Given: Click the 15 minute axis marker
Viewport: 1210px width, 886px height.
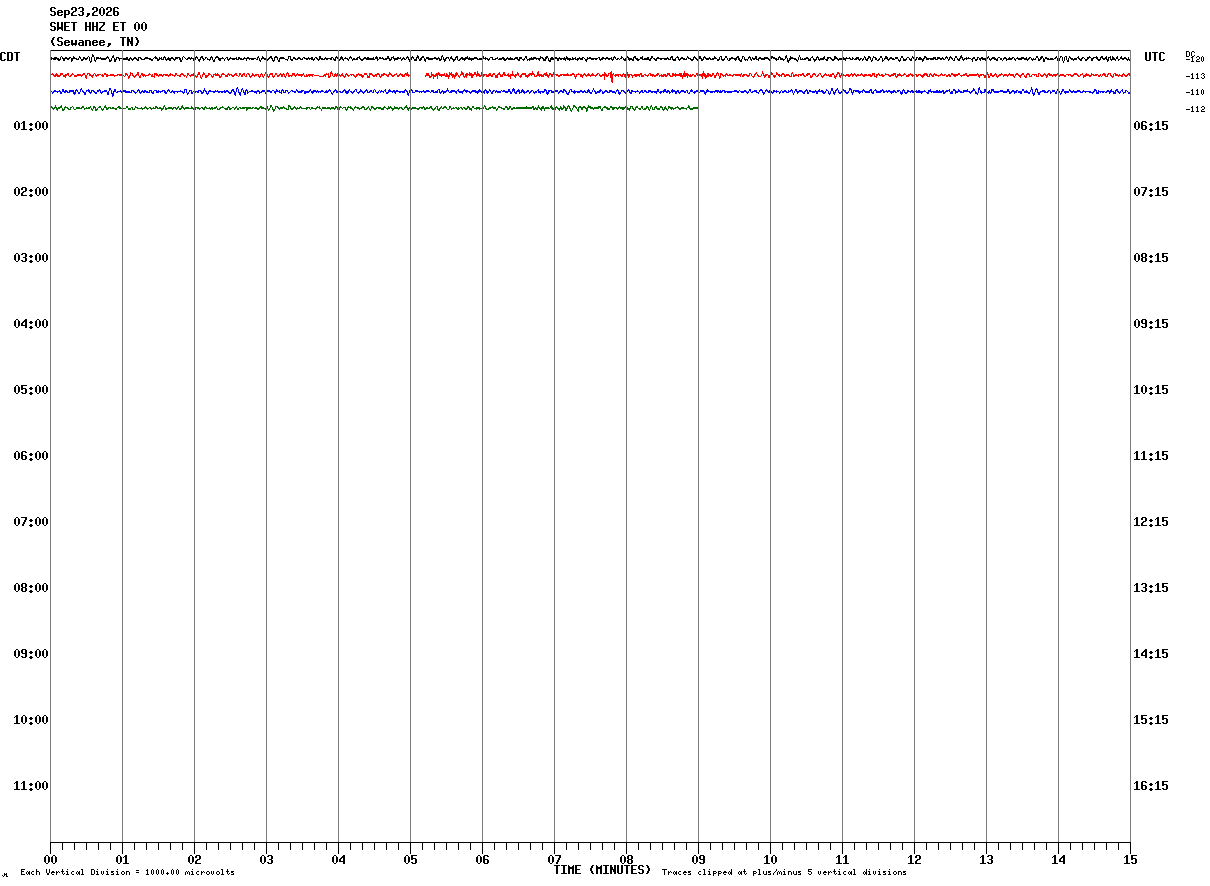Looking at the screenshot, I should point(1130,859).
